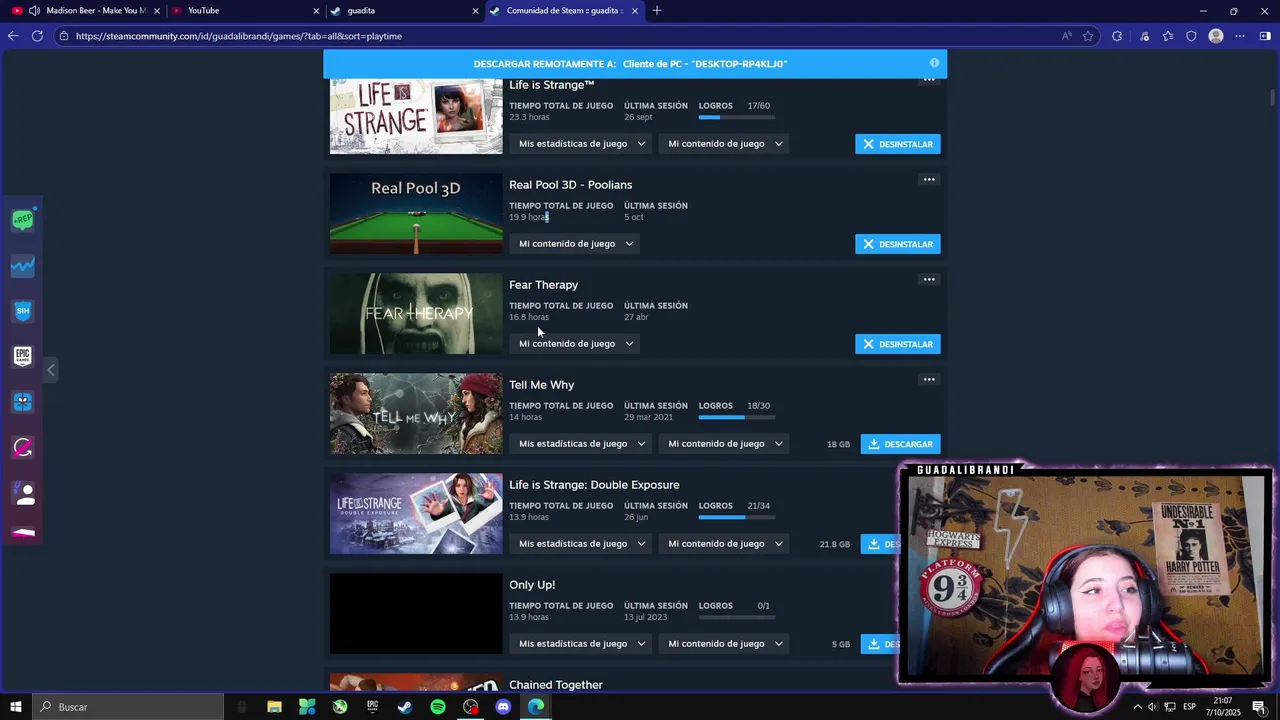The image size is (1280, 720).
Task: Open Epic Games Launcher from taskbar
Action: [372, 707]
